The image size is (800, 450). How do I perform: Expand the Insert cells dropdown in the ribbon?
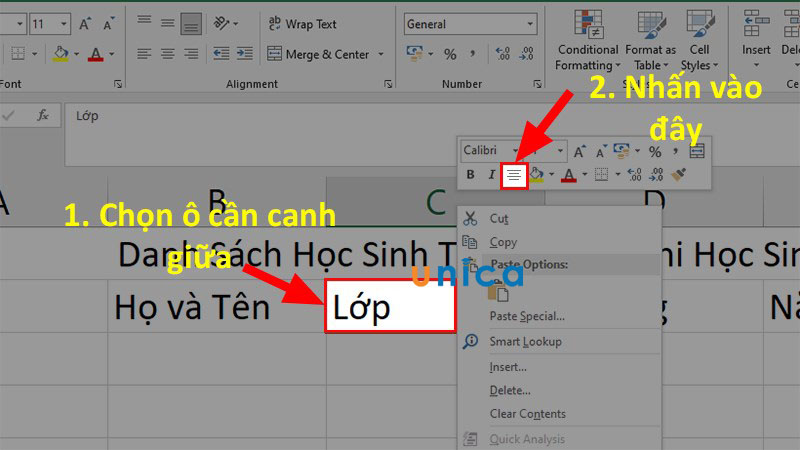pos(756,65)
